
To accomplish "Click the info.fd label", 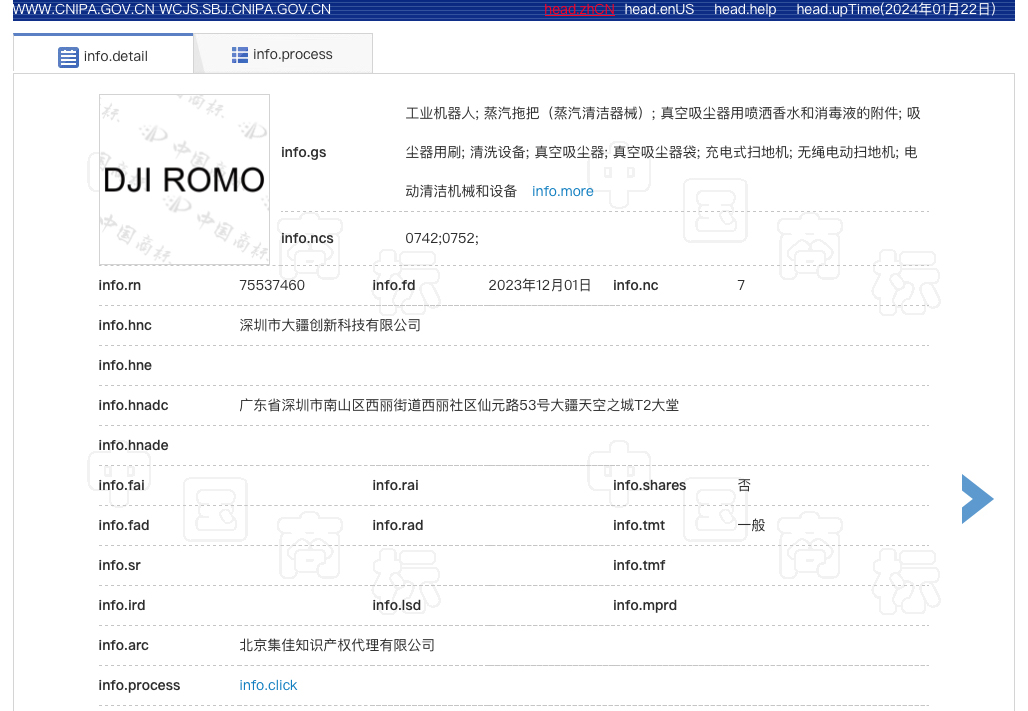I will click(393, 285).
